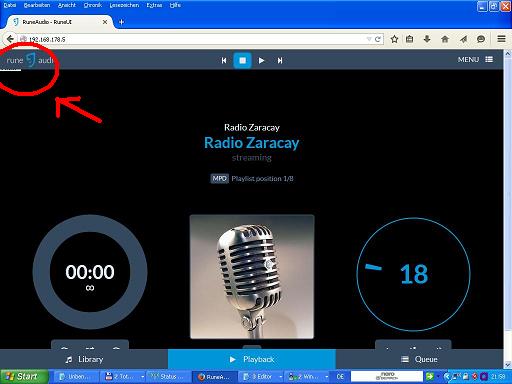
Task: Reload the page with the refresh icon
Action: (x=378, y=39)
